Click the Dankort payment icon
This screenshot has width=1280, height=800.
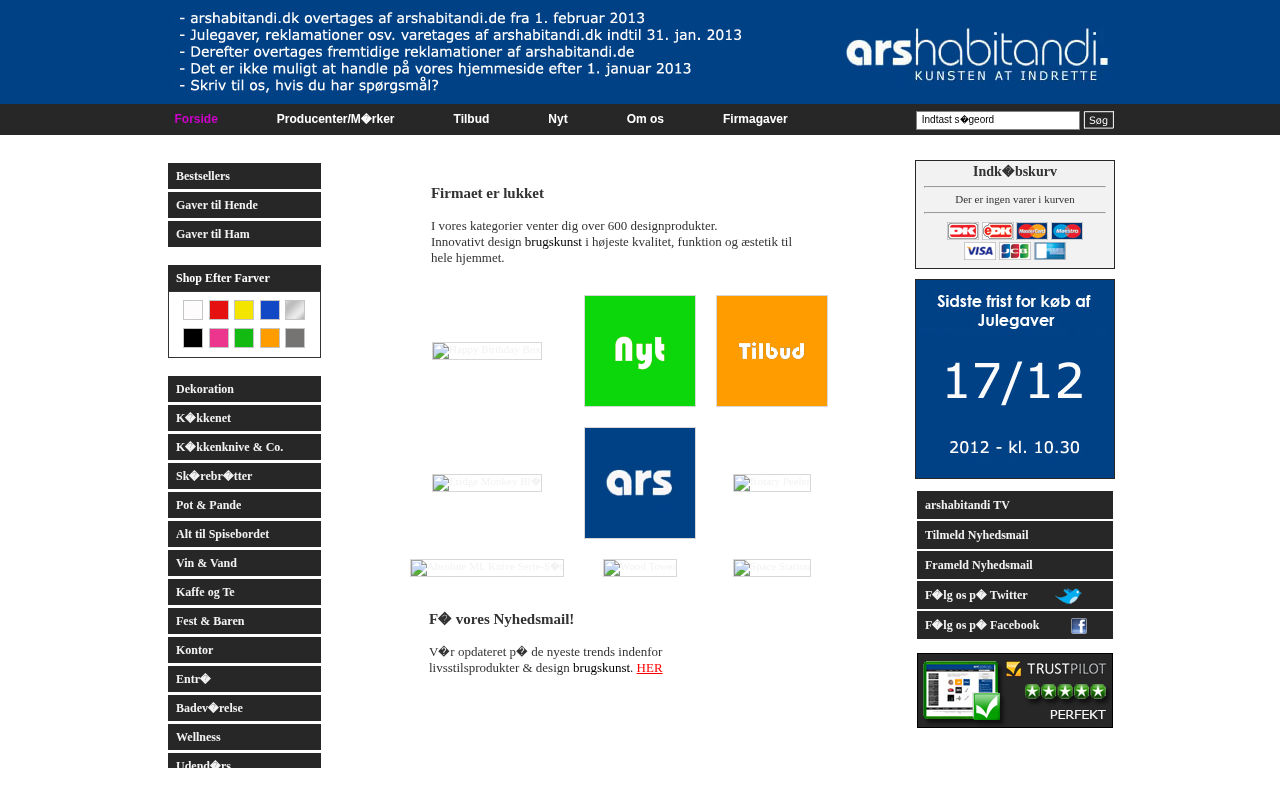click(963, 231)
